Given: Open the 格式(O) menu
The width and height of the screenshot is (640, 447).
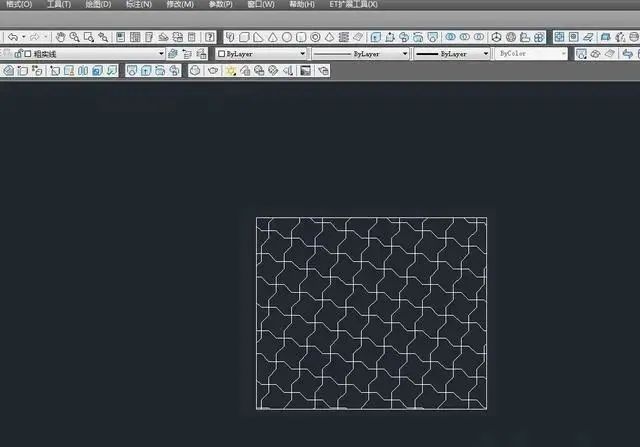Looking at the screenshot, I should [19, 4].
